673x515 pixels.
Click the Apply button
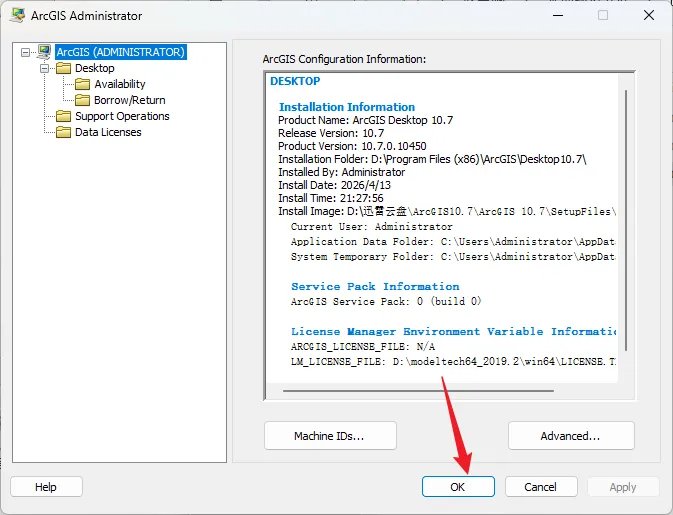coord(623,487)
